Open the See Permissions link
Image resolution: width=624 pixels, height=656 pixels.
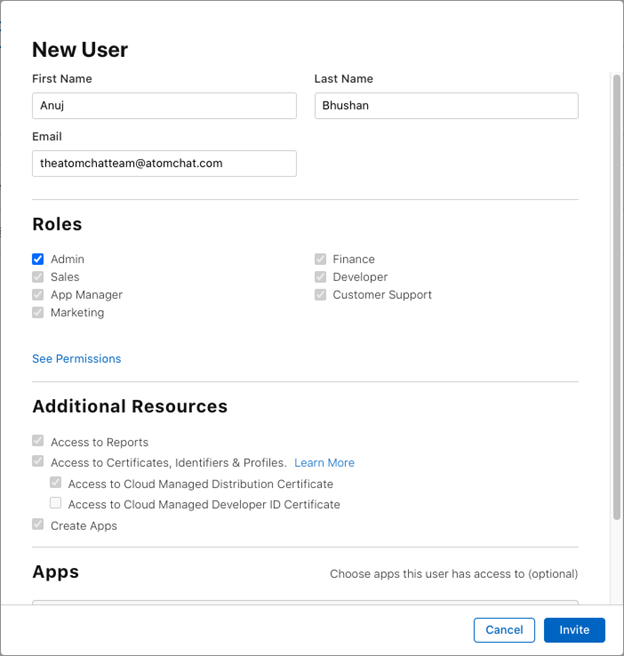pyautogui.click(x=77, y=359)
